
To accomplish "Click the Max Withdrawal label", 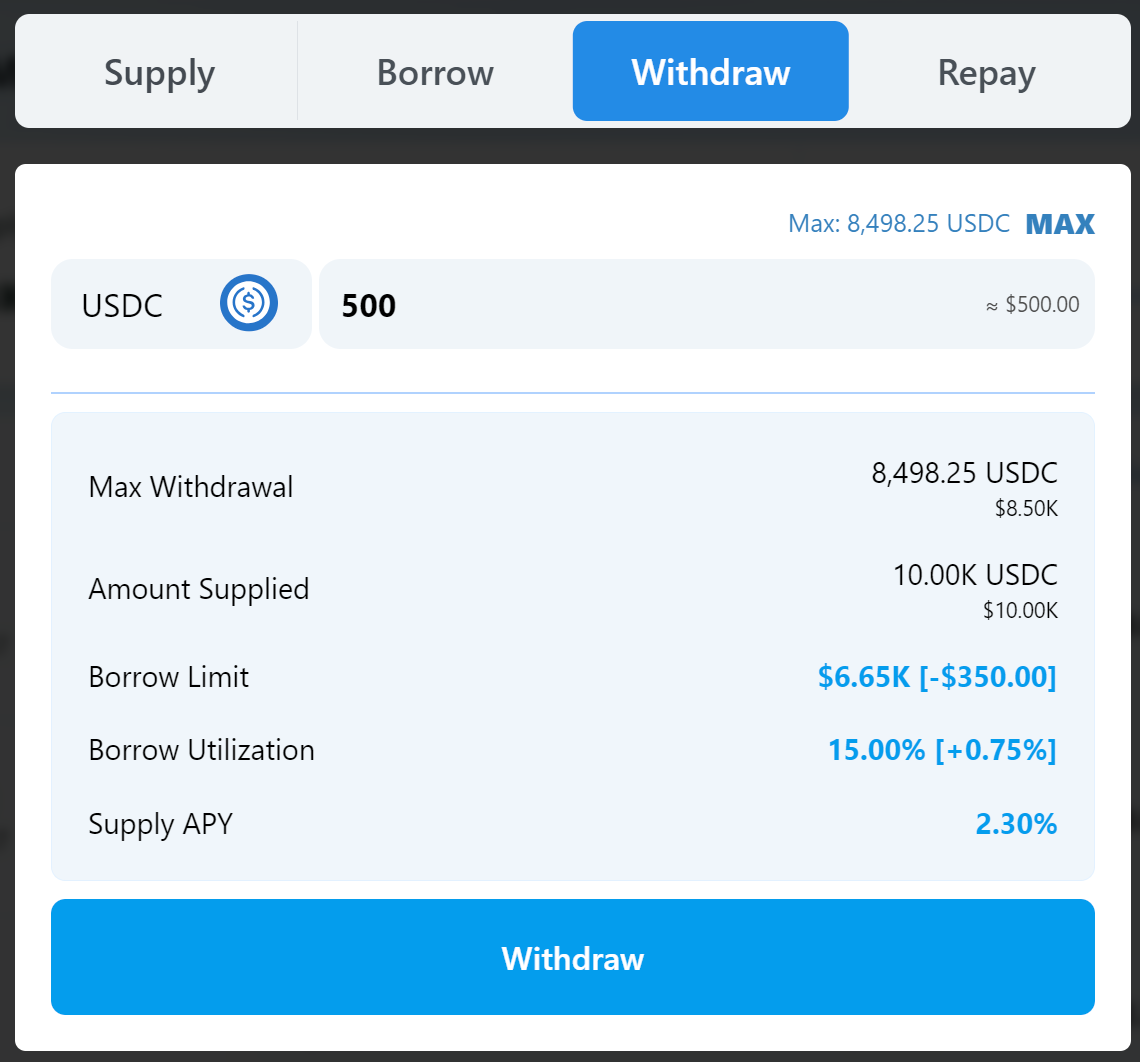I will click(191, 487).
